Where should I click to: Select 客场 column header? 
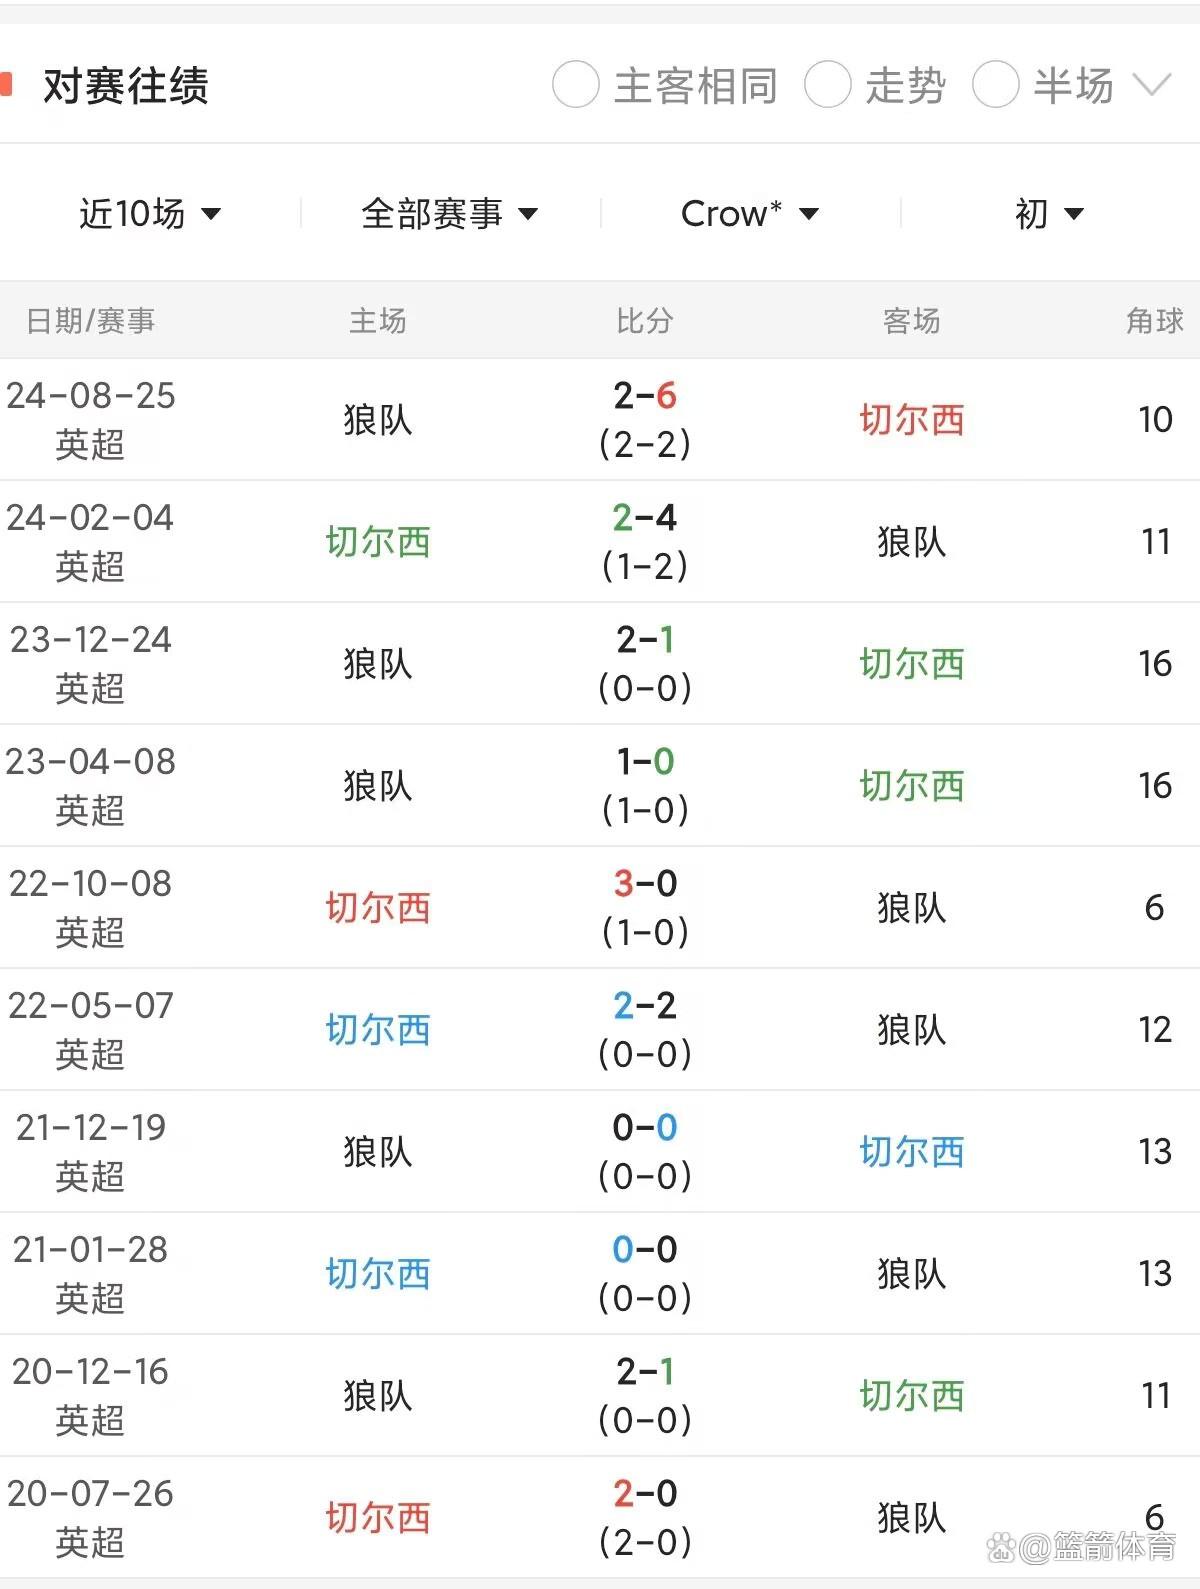912,320
